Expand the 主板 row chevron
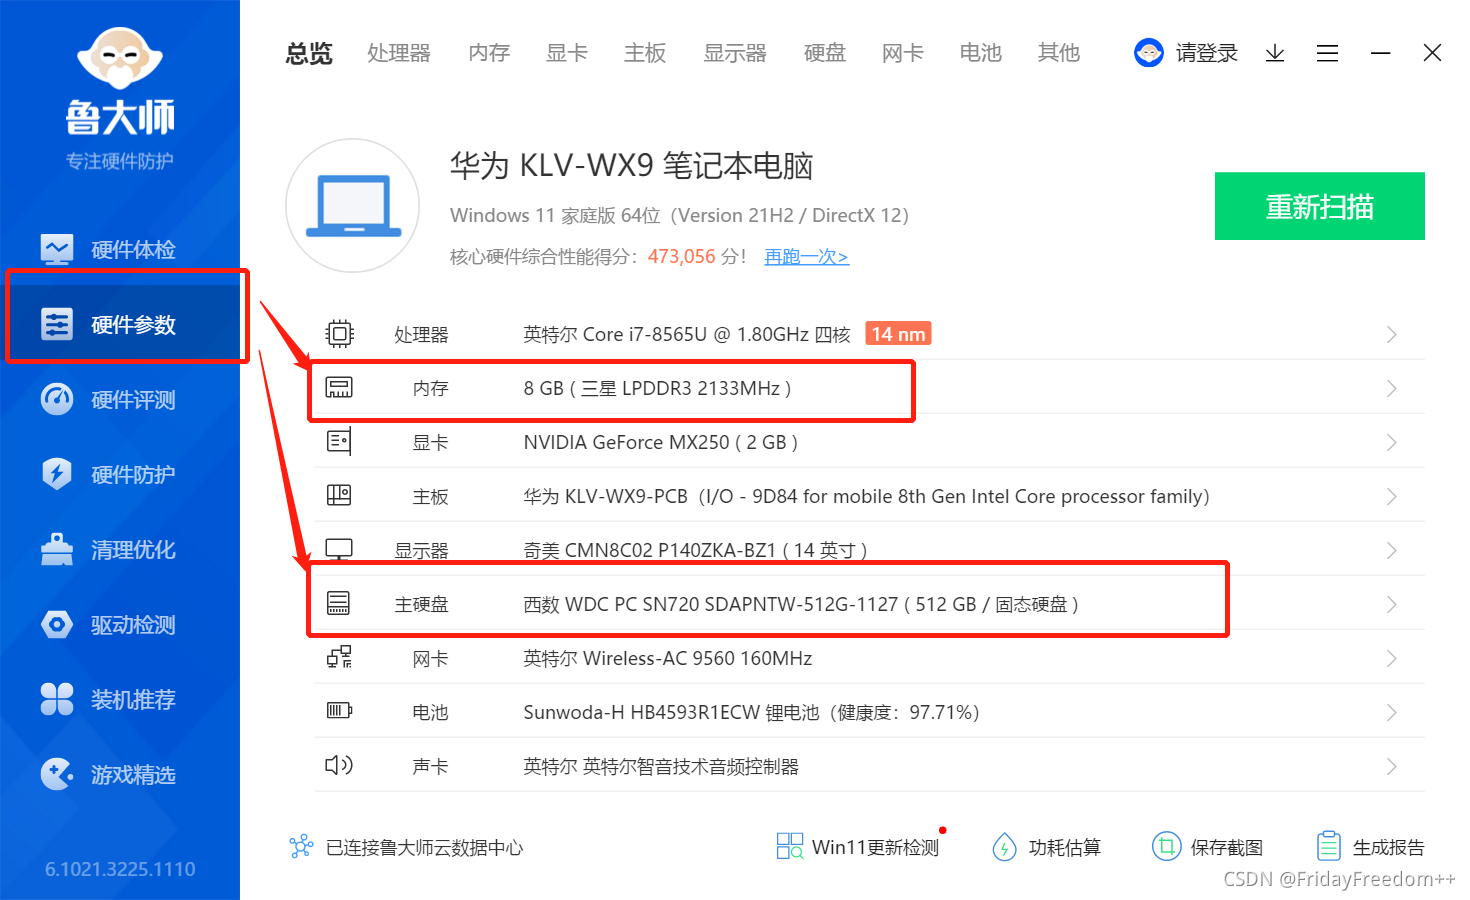Screen dimensions: 1470x900 [x=1391, y=496]
